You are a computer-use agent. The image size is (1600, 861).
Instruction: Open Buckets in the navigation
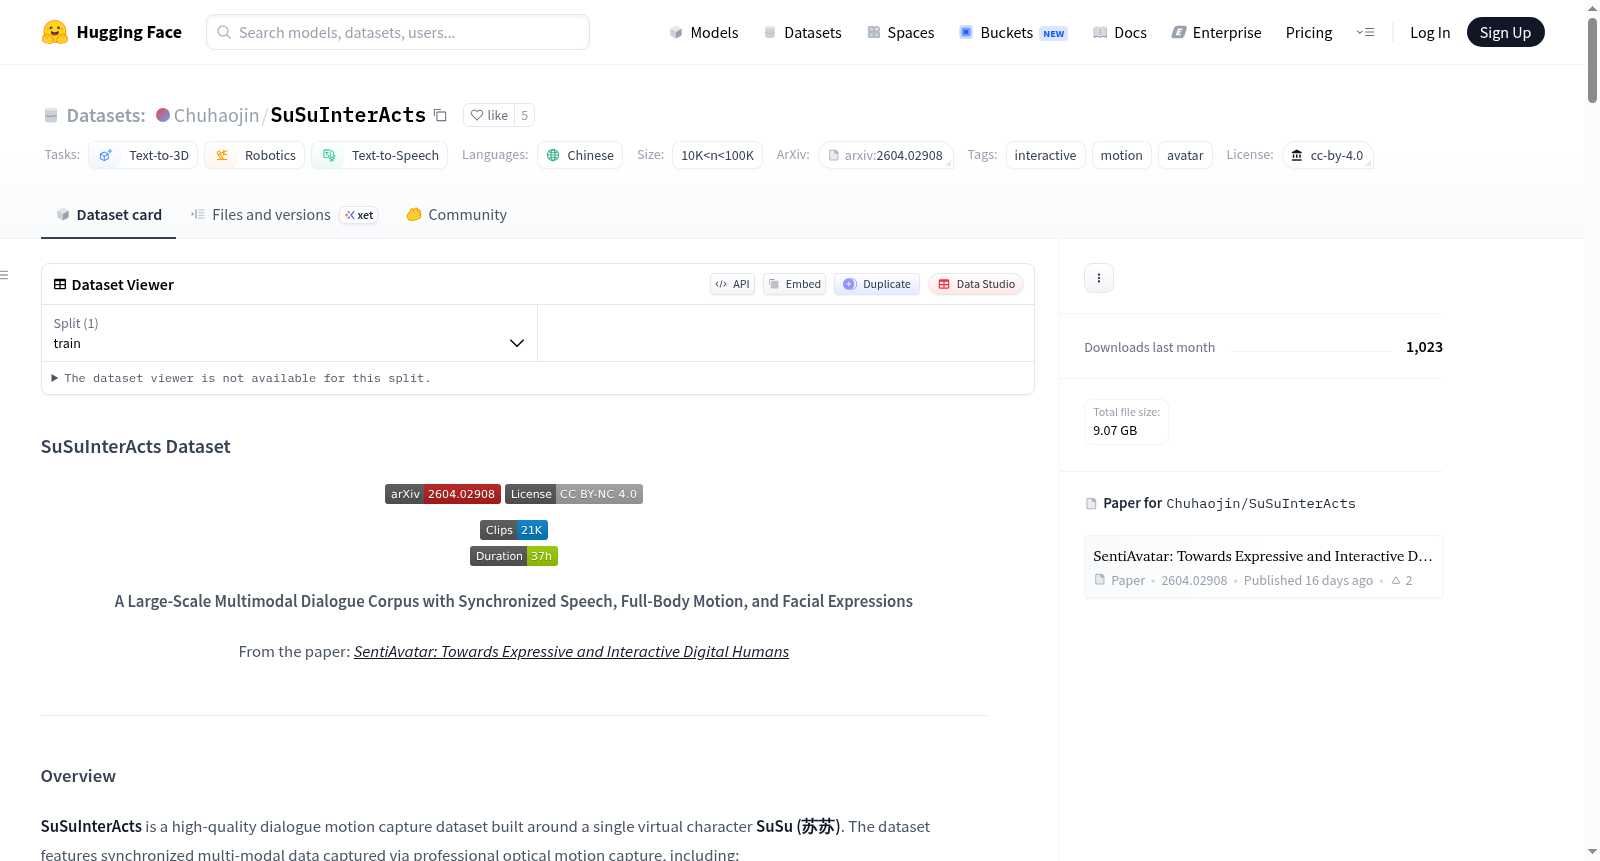coord(1013,33)
